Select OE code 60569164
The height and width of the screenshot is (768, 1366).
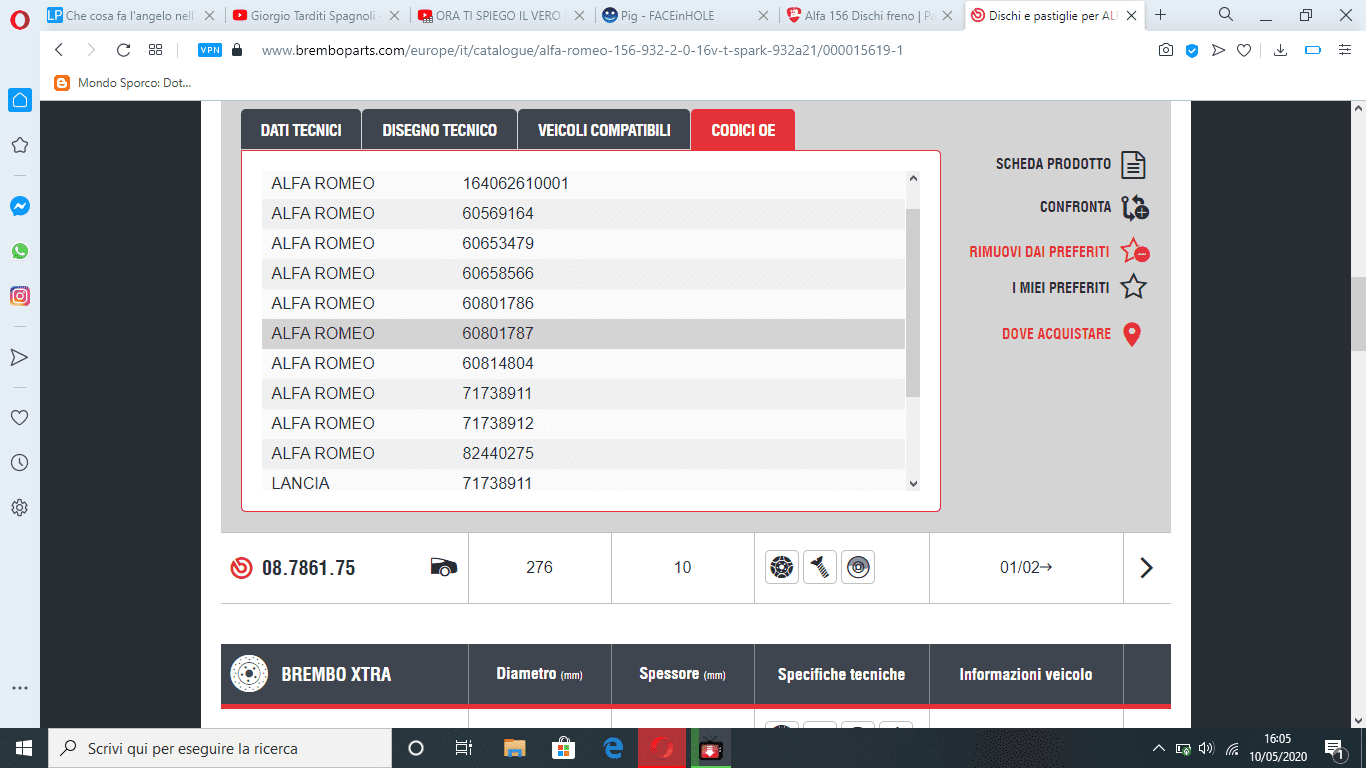point(583,214)
